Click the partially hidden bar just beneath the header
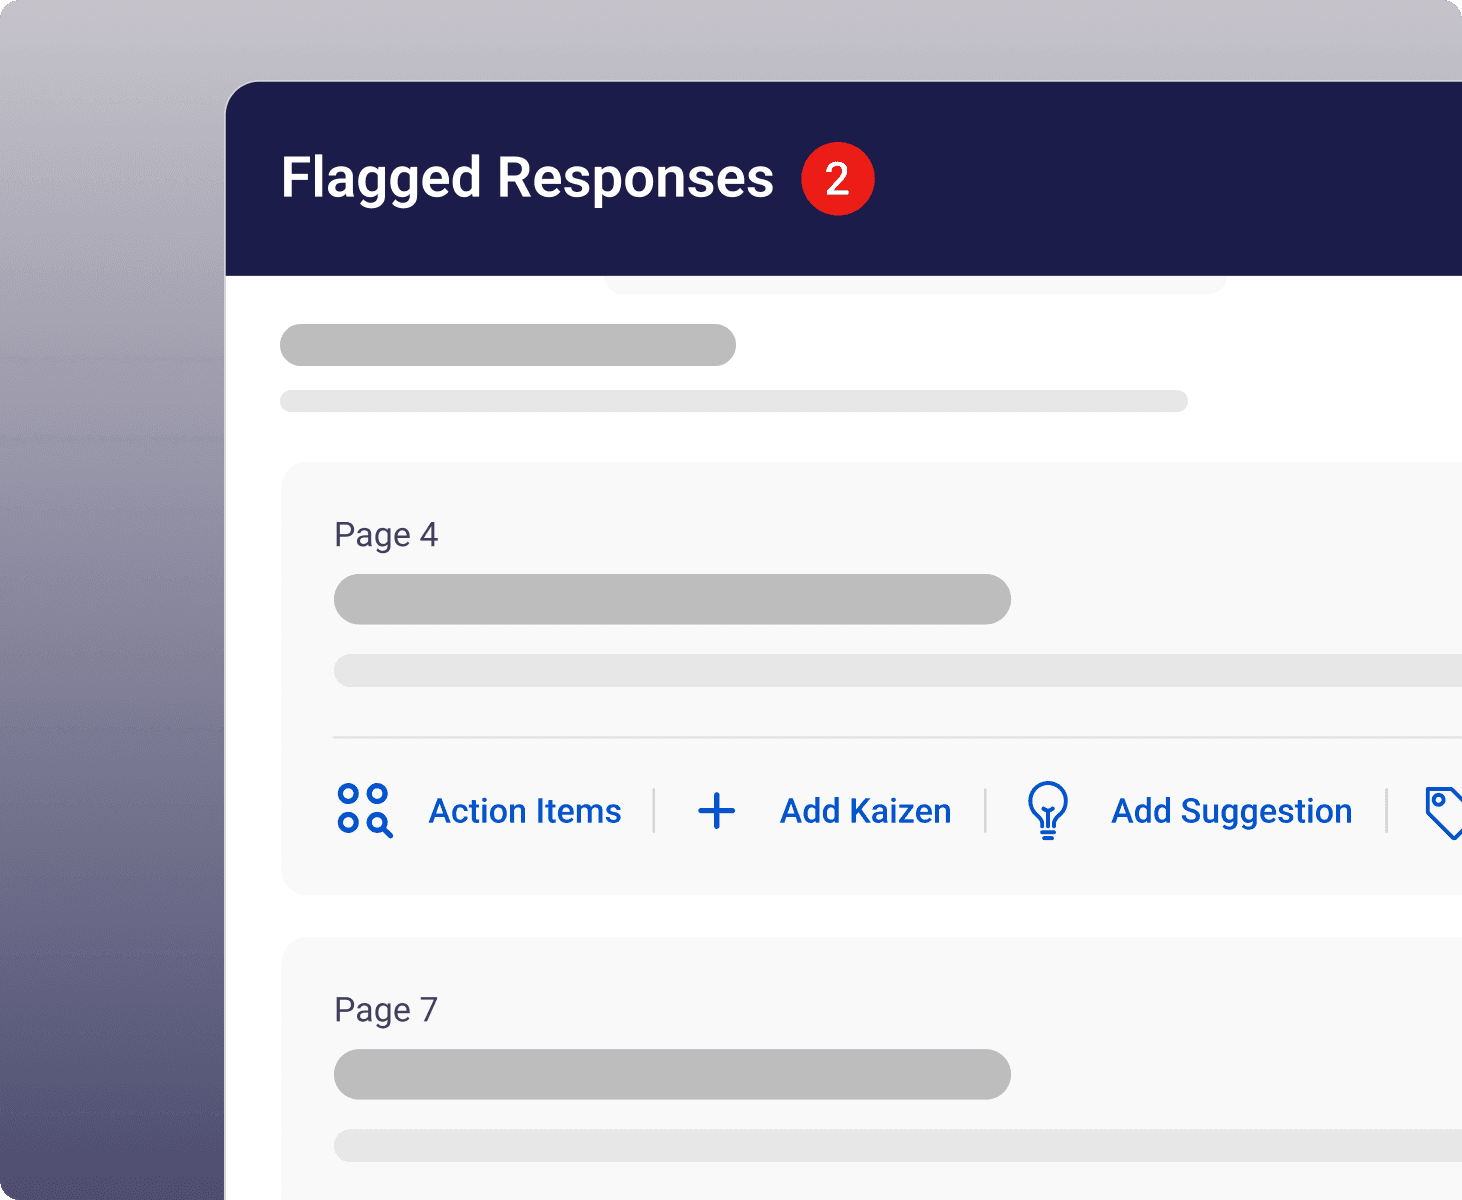This screenshot has height=1200, width=1462. tap(915, 285)
